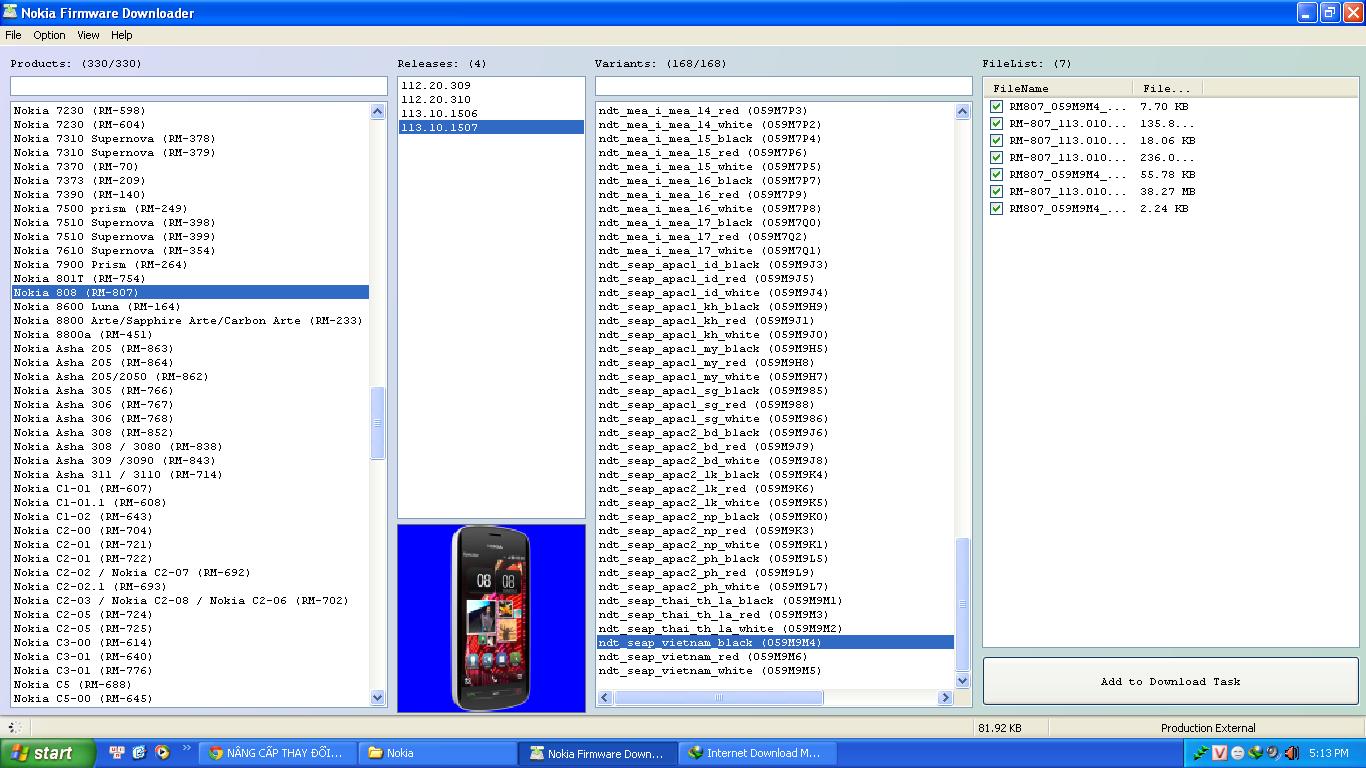Click the Windows start button
1366x768 pixels.
click(x=48, y=753)
